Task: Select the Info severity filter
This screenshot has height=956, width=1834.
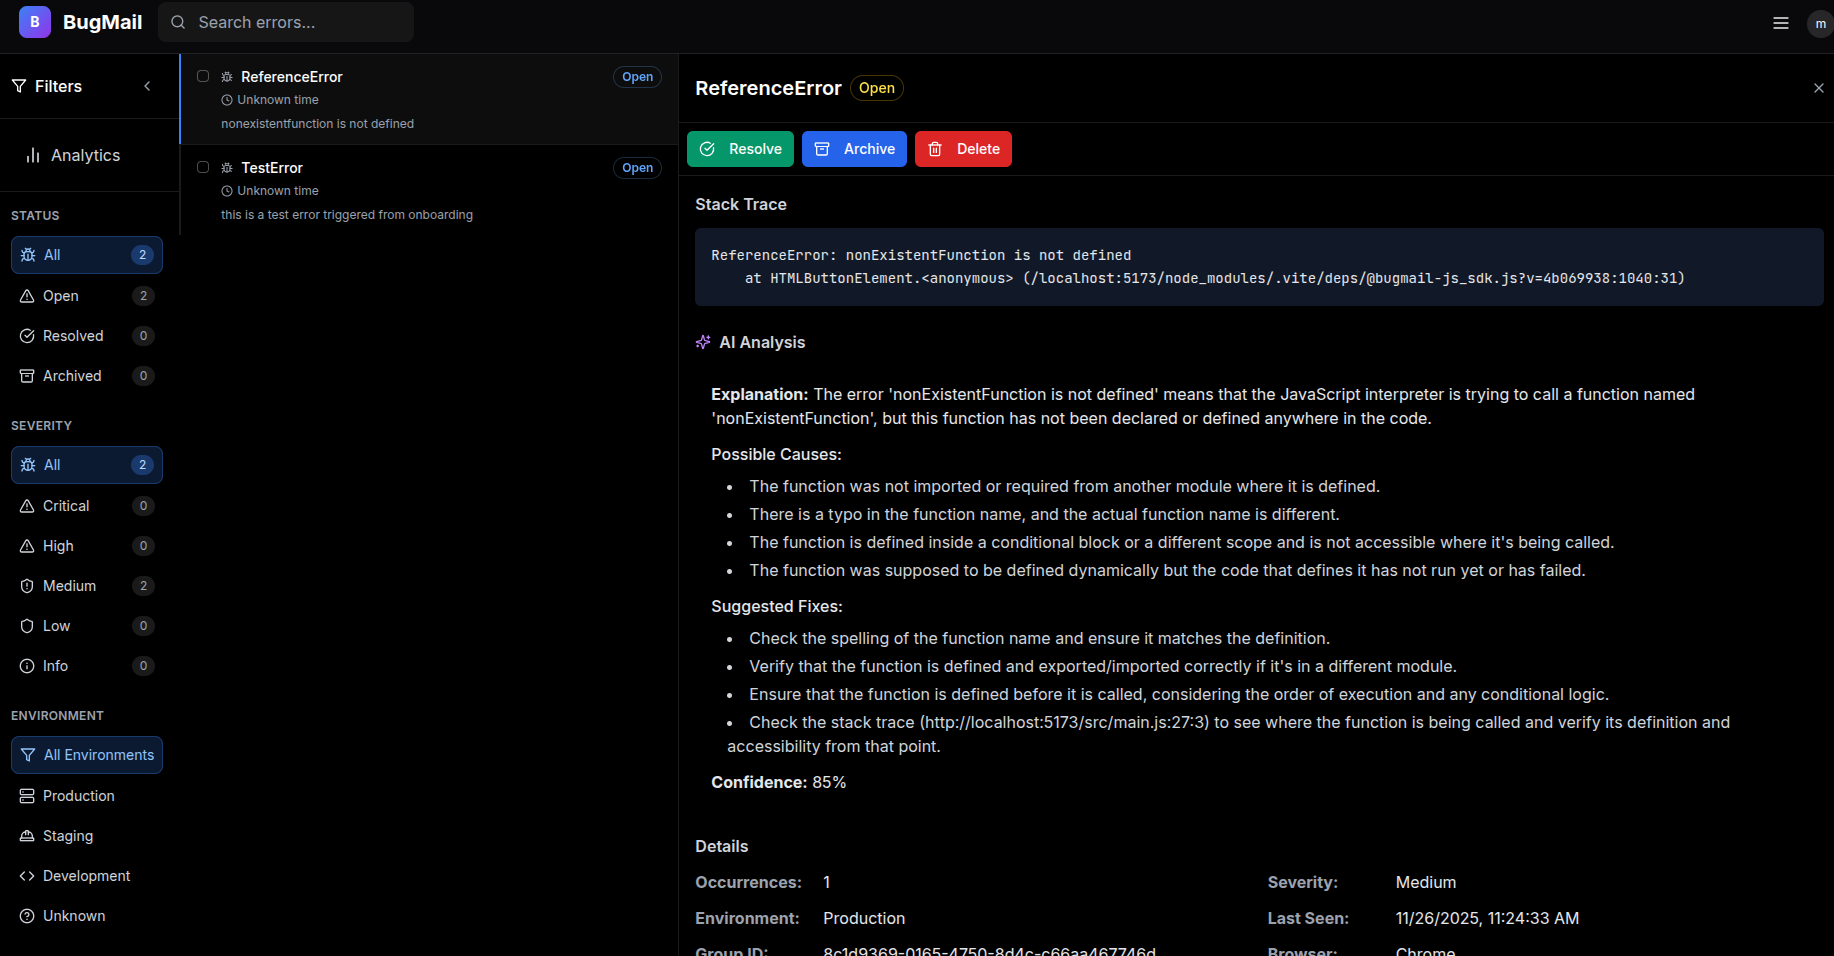Action: click(x=54, y=666)
